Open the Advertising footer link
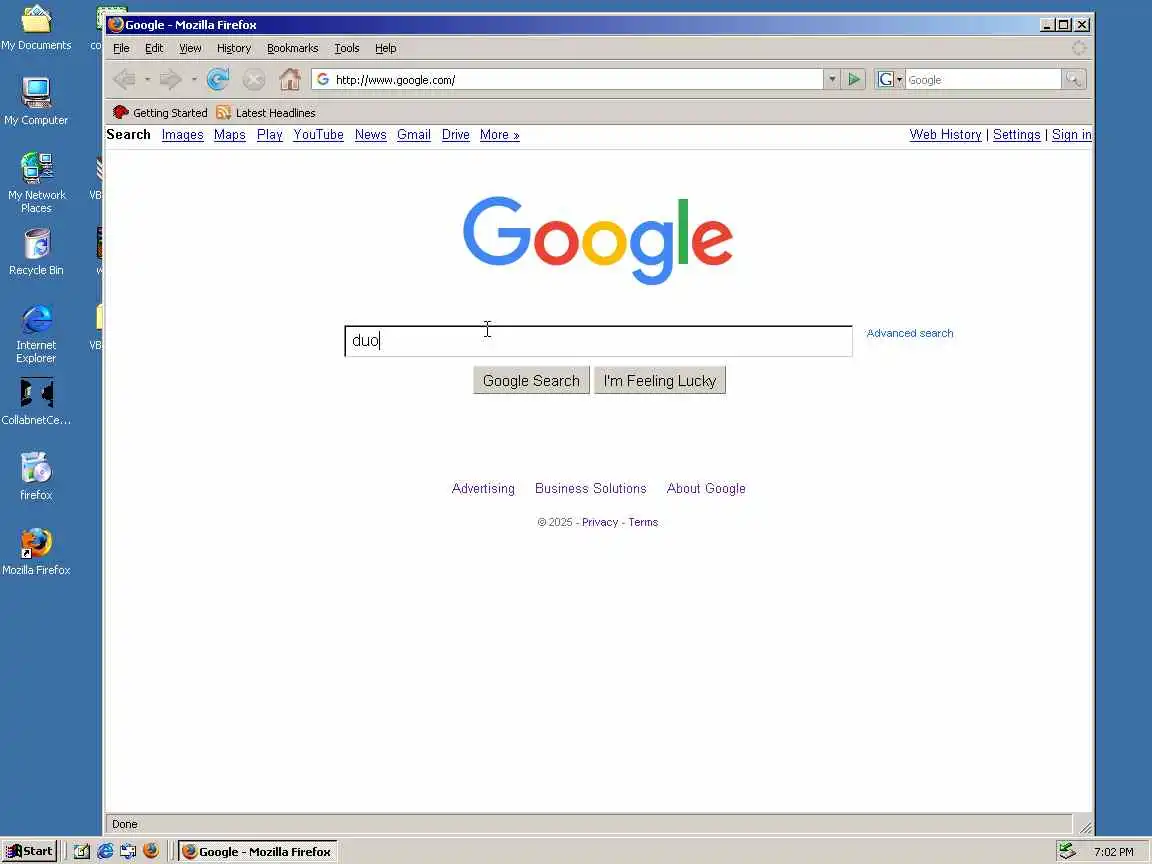 coord(483,489)
